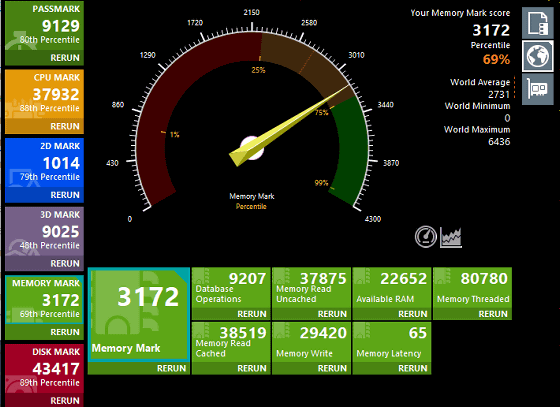Switch to the speedometer gauge view icon
560x407 pixels.
(x=425, y=236)
